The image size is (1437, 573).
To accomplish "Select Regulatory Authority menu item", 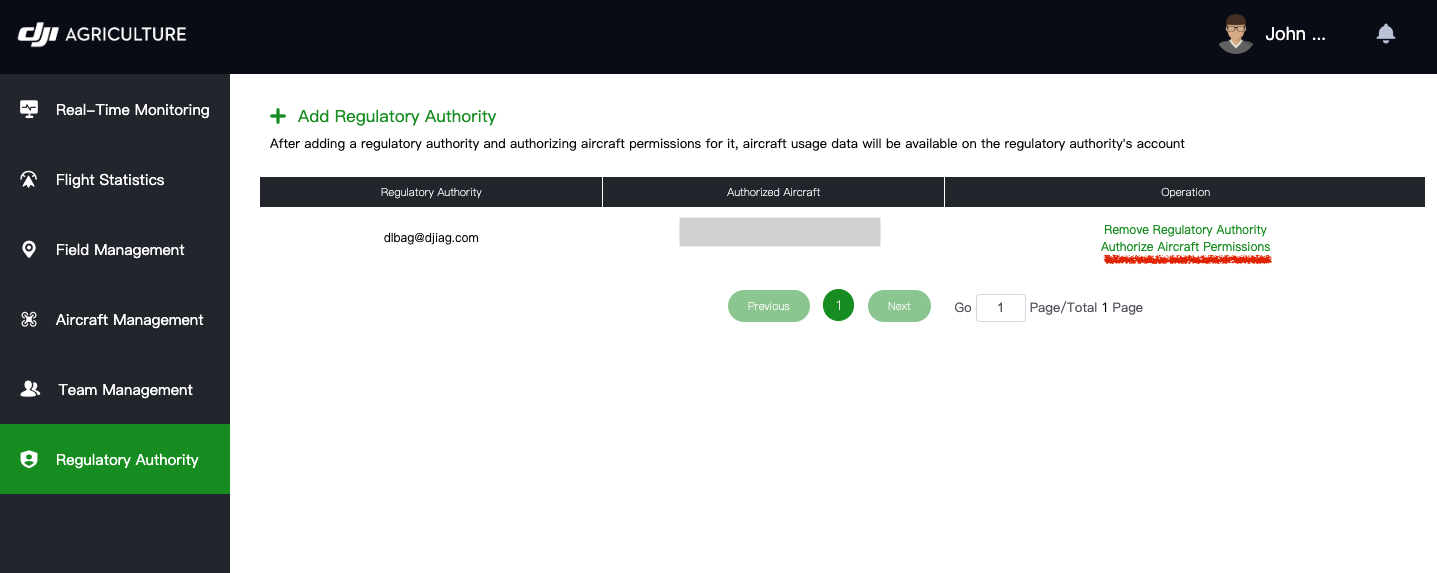I will tap(115, 459).
